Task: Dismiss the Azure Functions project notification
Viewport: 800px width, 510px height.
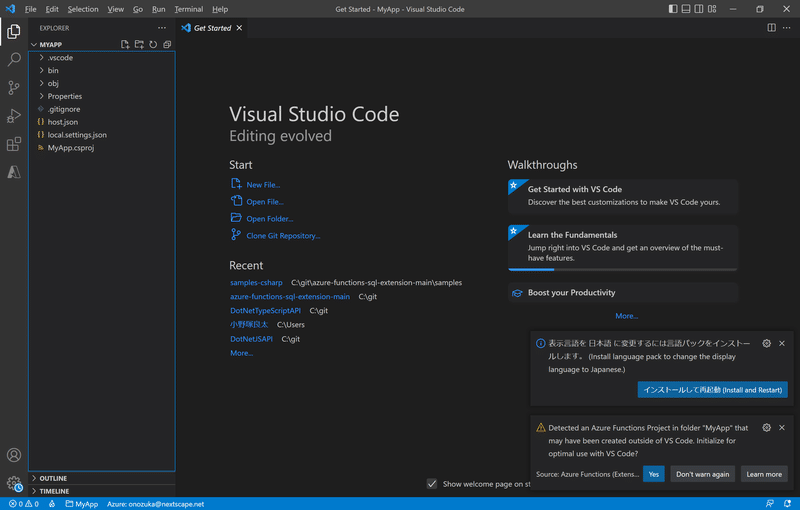Action: click(x=782, y=427)
